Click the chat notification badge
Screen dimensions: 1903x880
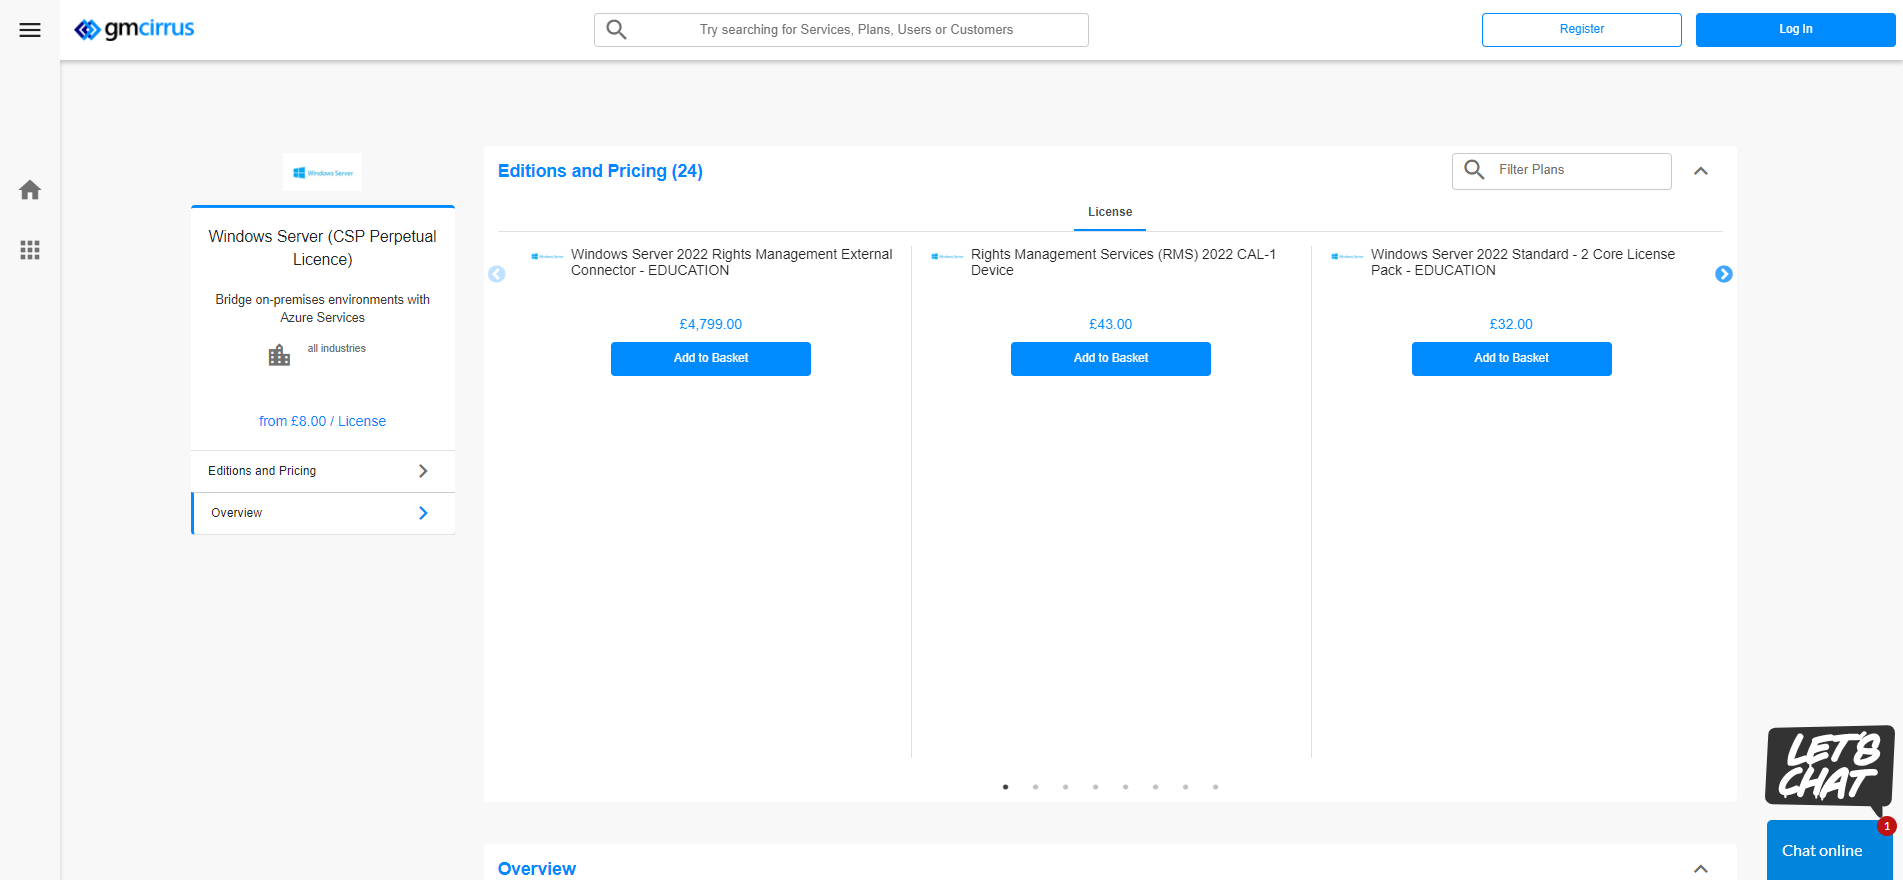(1887, 826)
